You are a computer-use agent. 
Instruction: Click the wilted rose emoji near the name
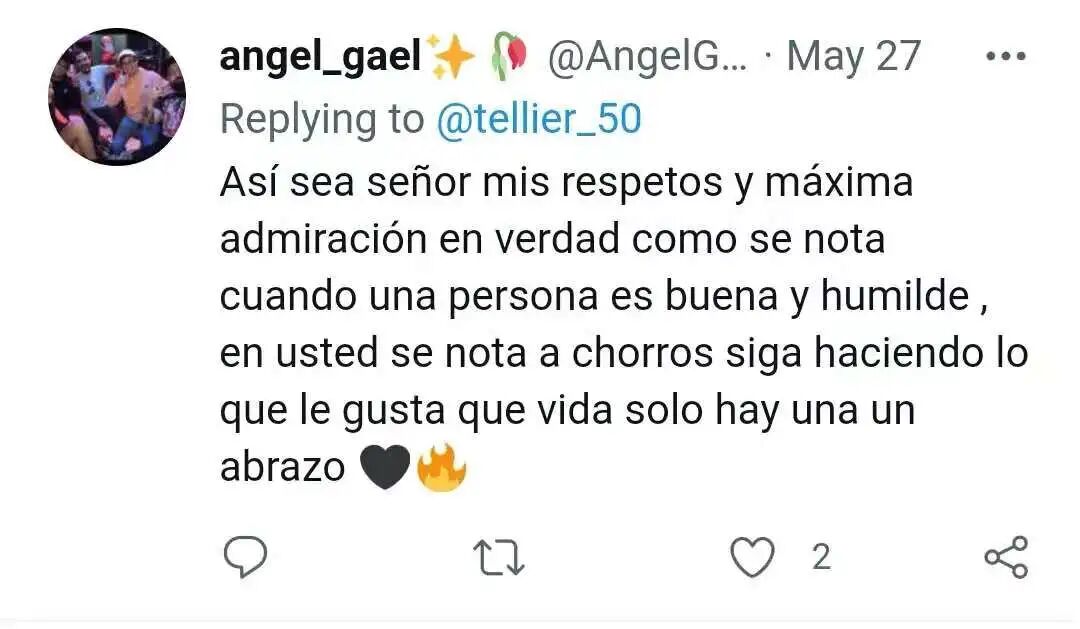pos(509,56)
